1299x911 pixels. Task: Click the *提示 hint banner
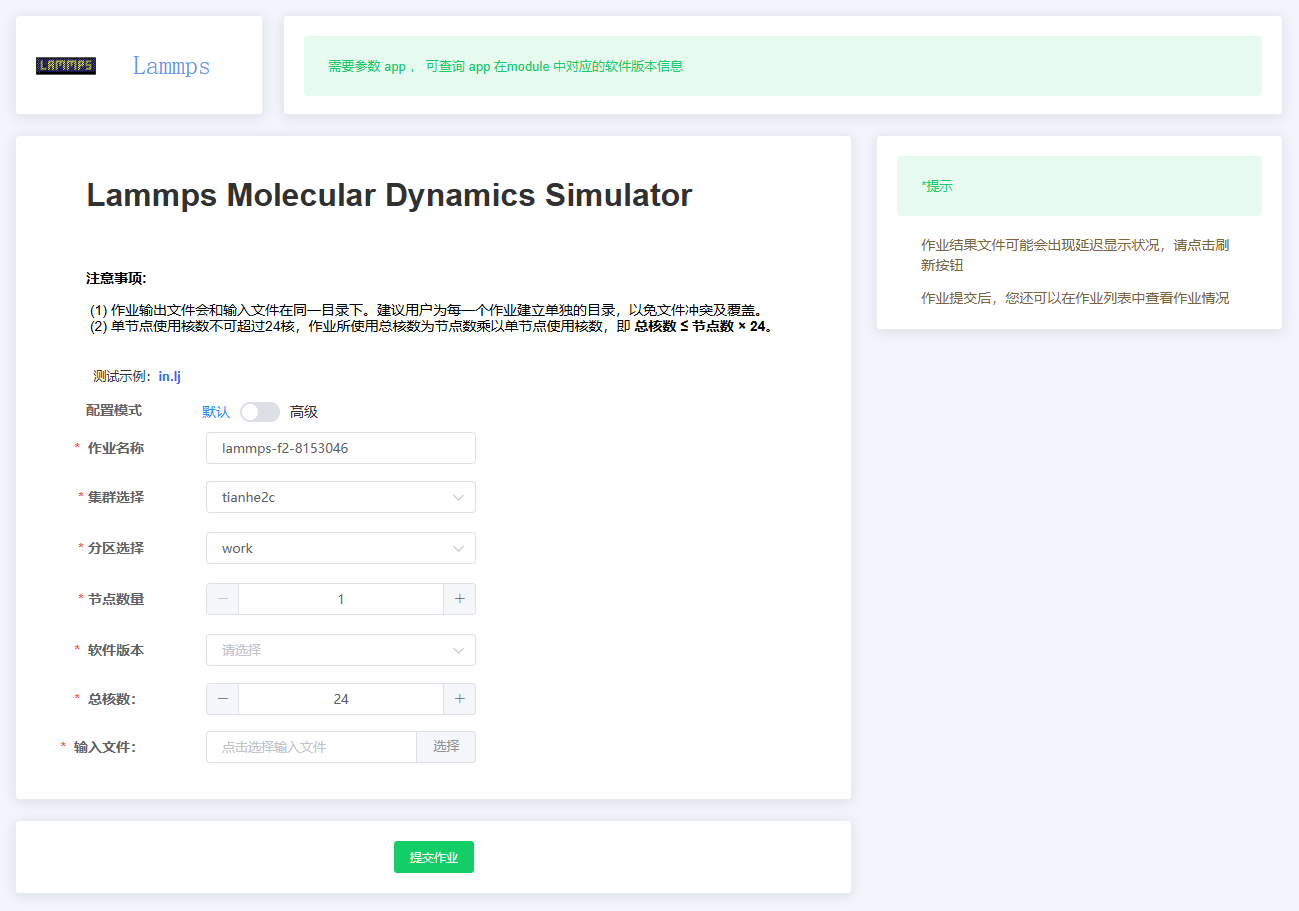[1079, 186]
